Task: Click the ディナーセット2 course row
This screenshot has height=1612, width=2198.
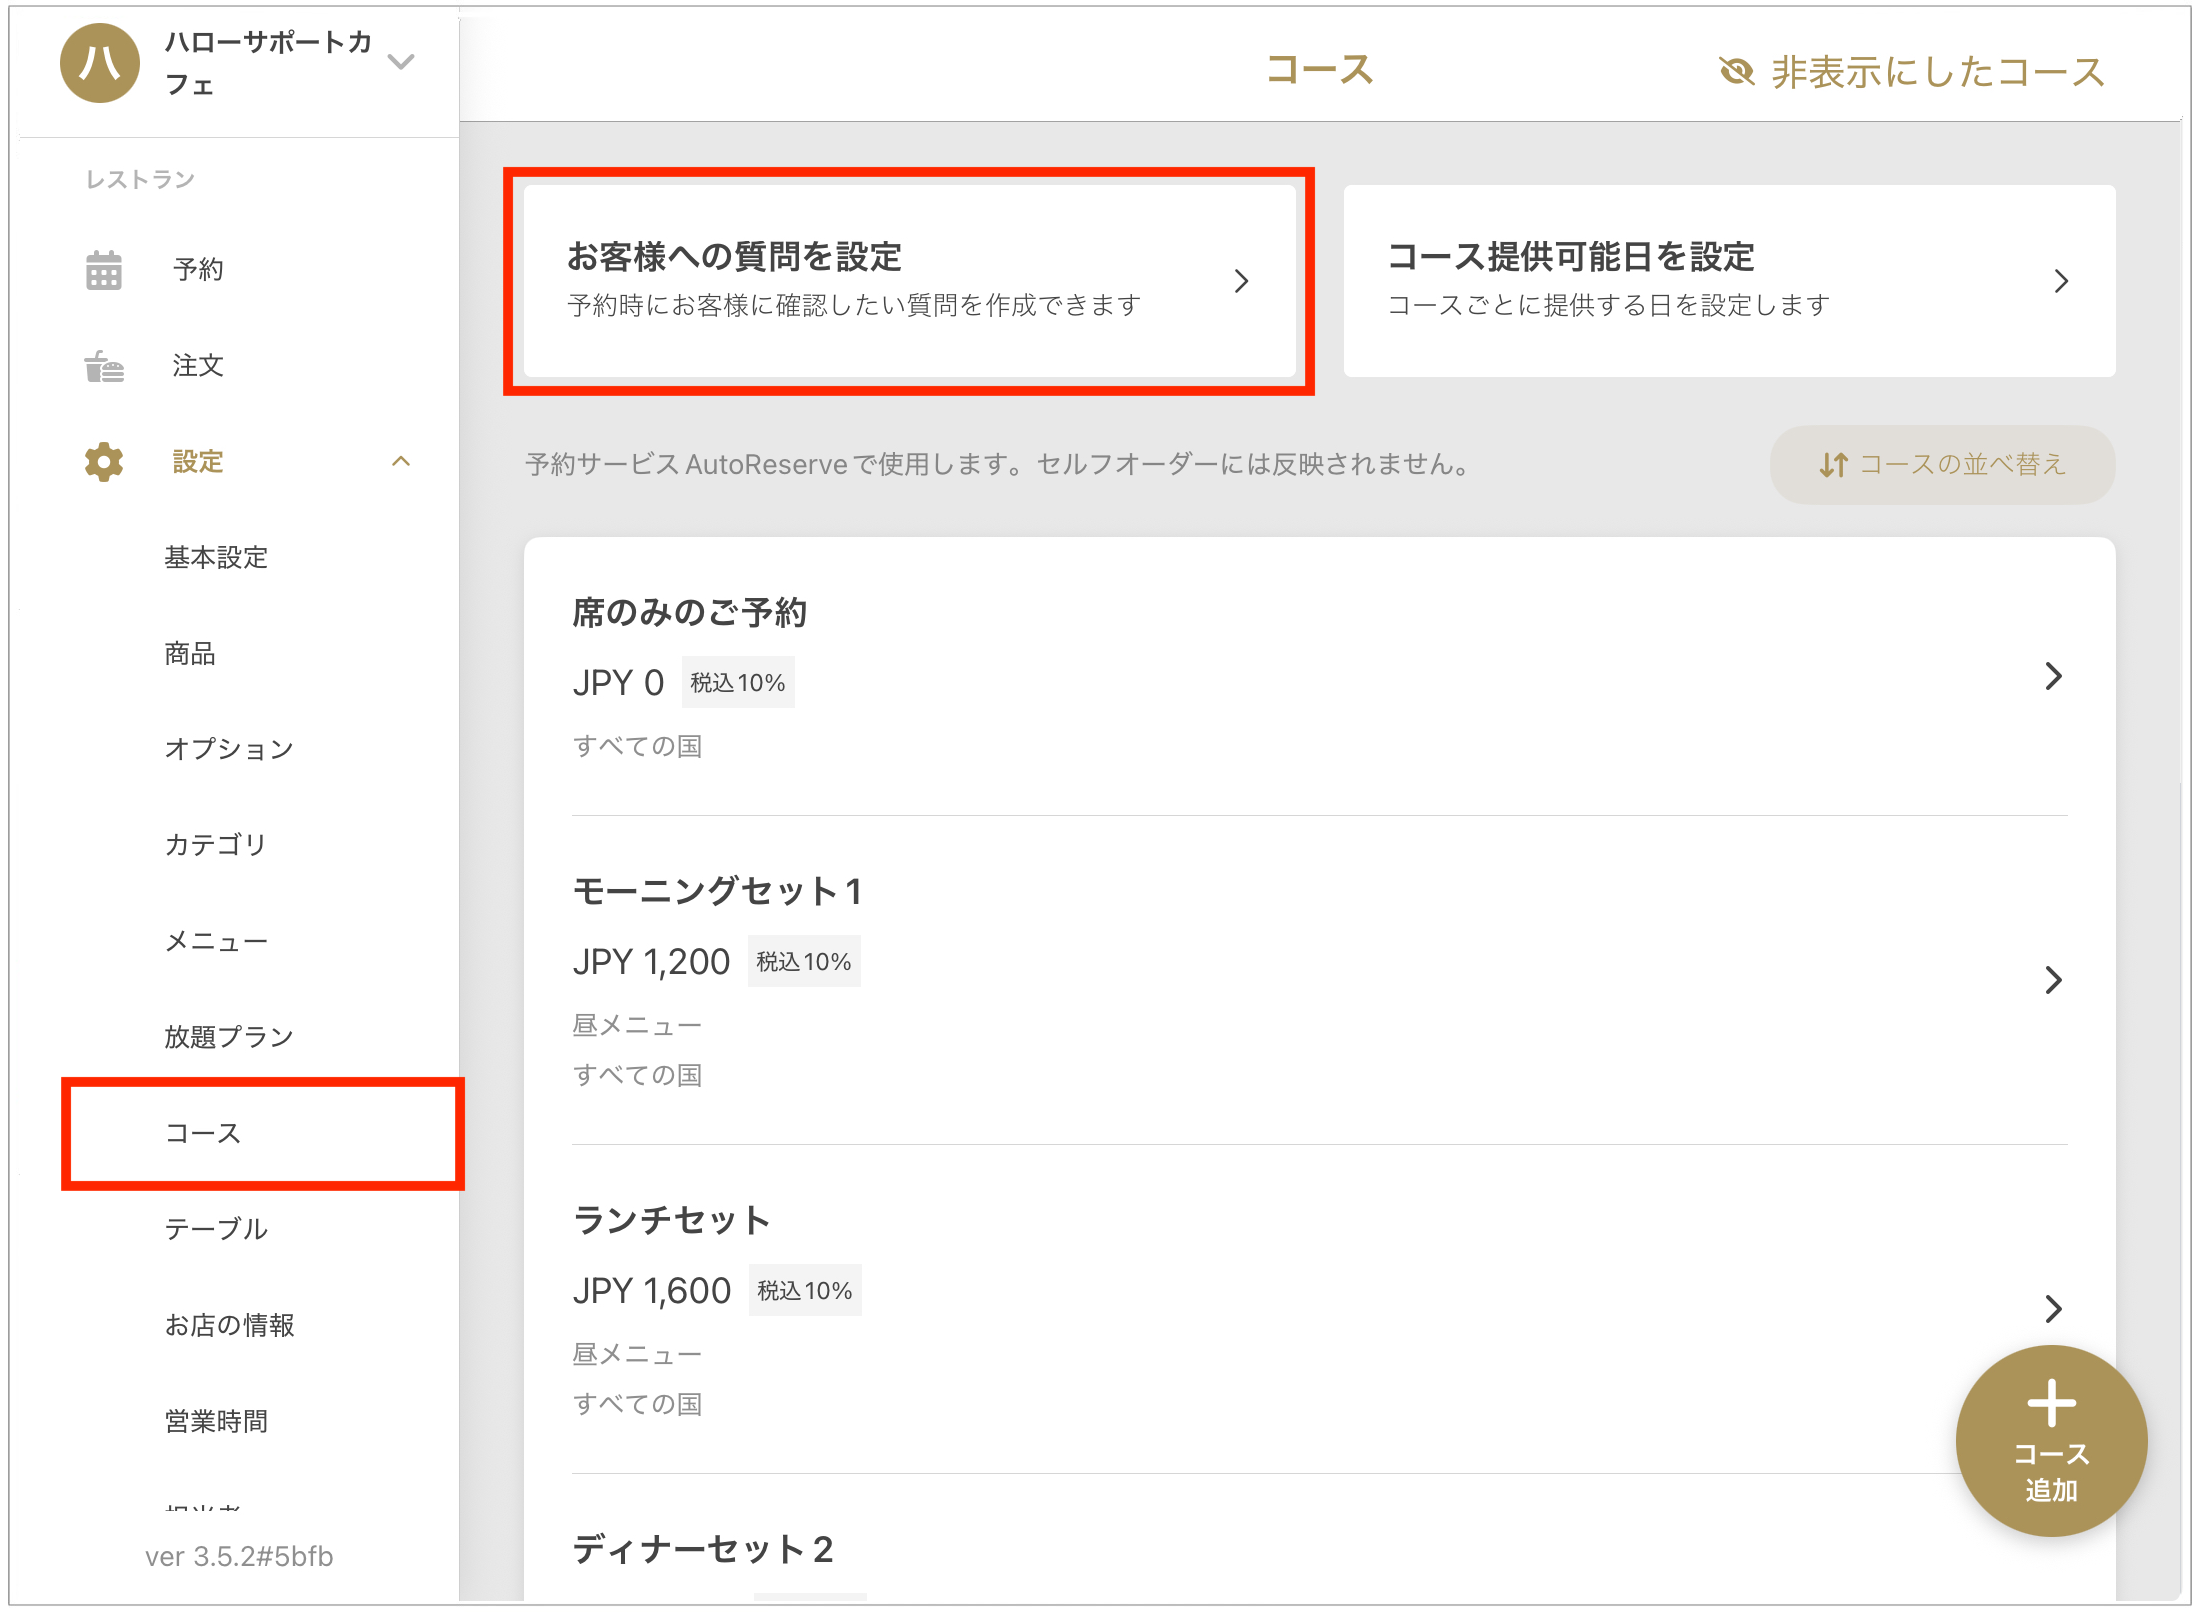Action: pos(703,1549)
